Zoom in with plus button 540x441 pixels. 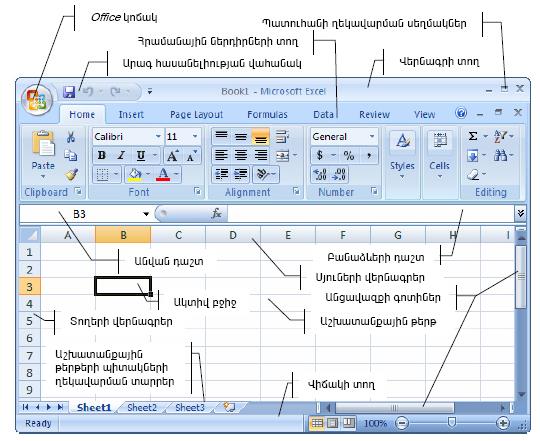[x=503, y=423]
